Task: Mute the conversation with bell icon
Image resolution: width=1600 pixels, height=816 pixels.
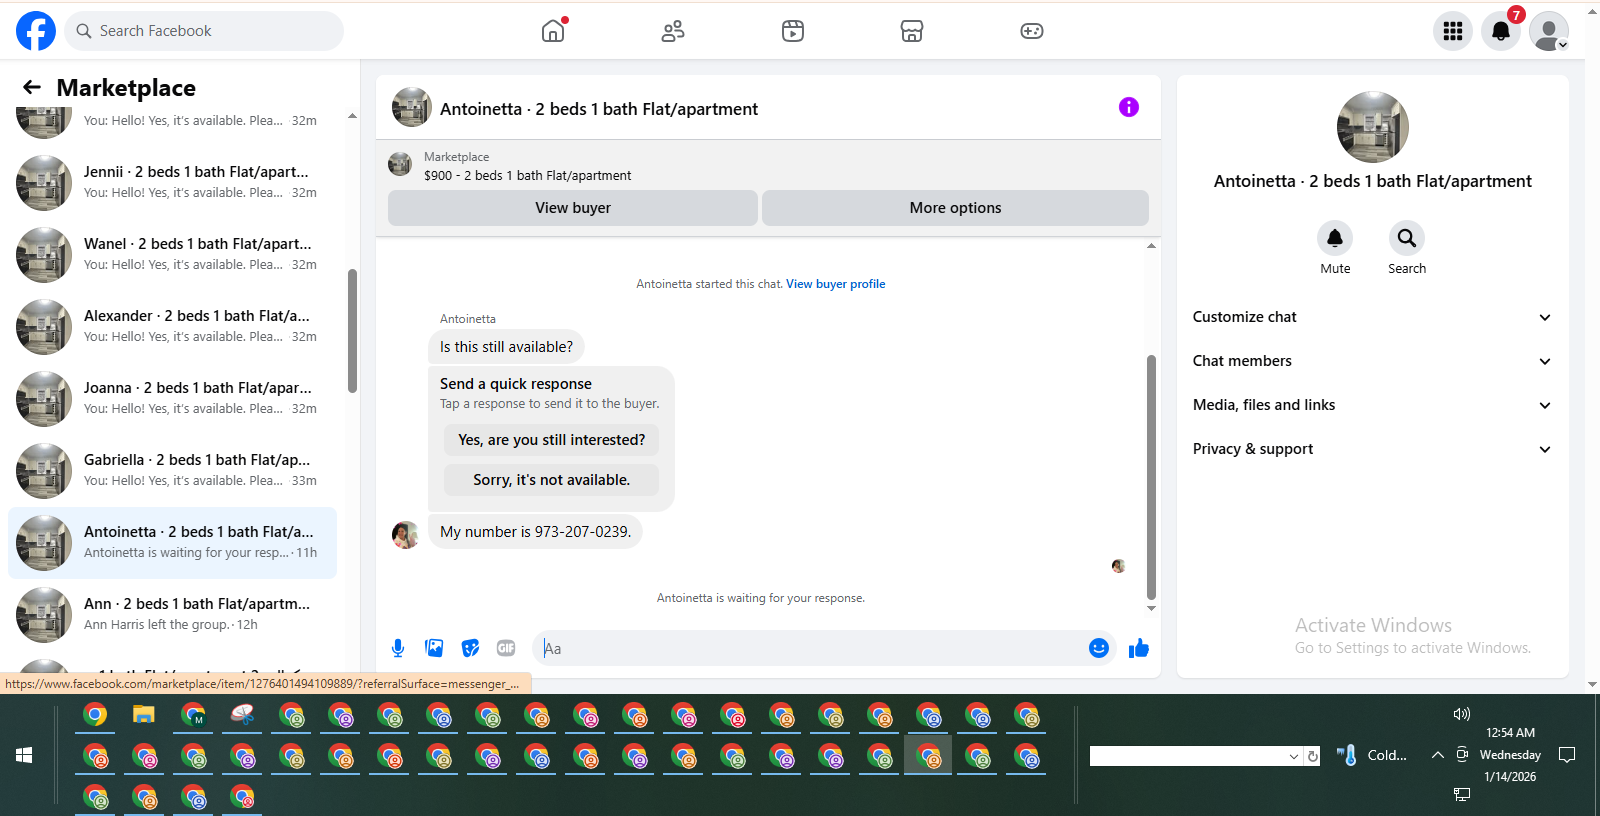Action: [x=1335, y=238]
